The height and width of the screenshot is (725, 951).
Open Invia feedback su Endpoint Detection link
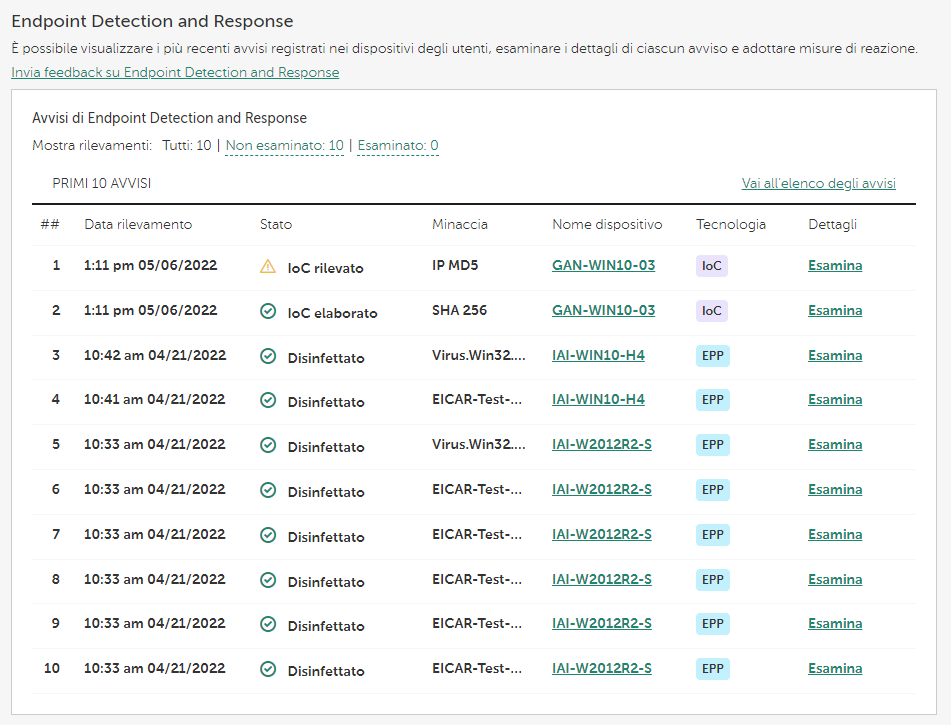pyautogui.click(x=175, y=73)
